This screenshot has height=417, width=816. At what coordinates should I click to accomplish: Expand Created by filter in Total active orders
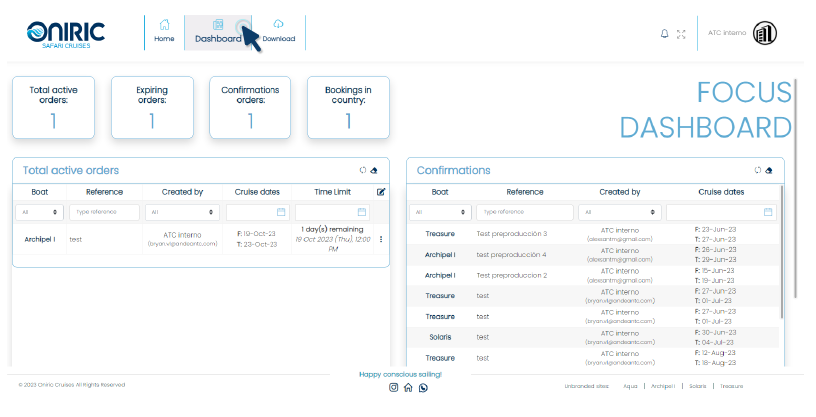pos(182,212)
